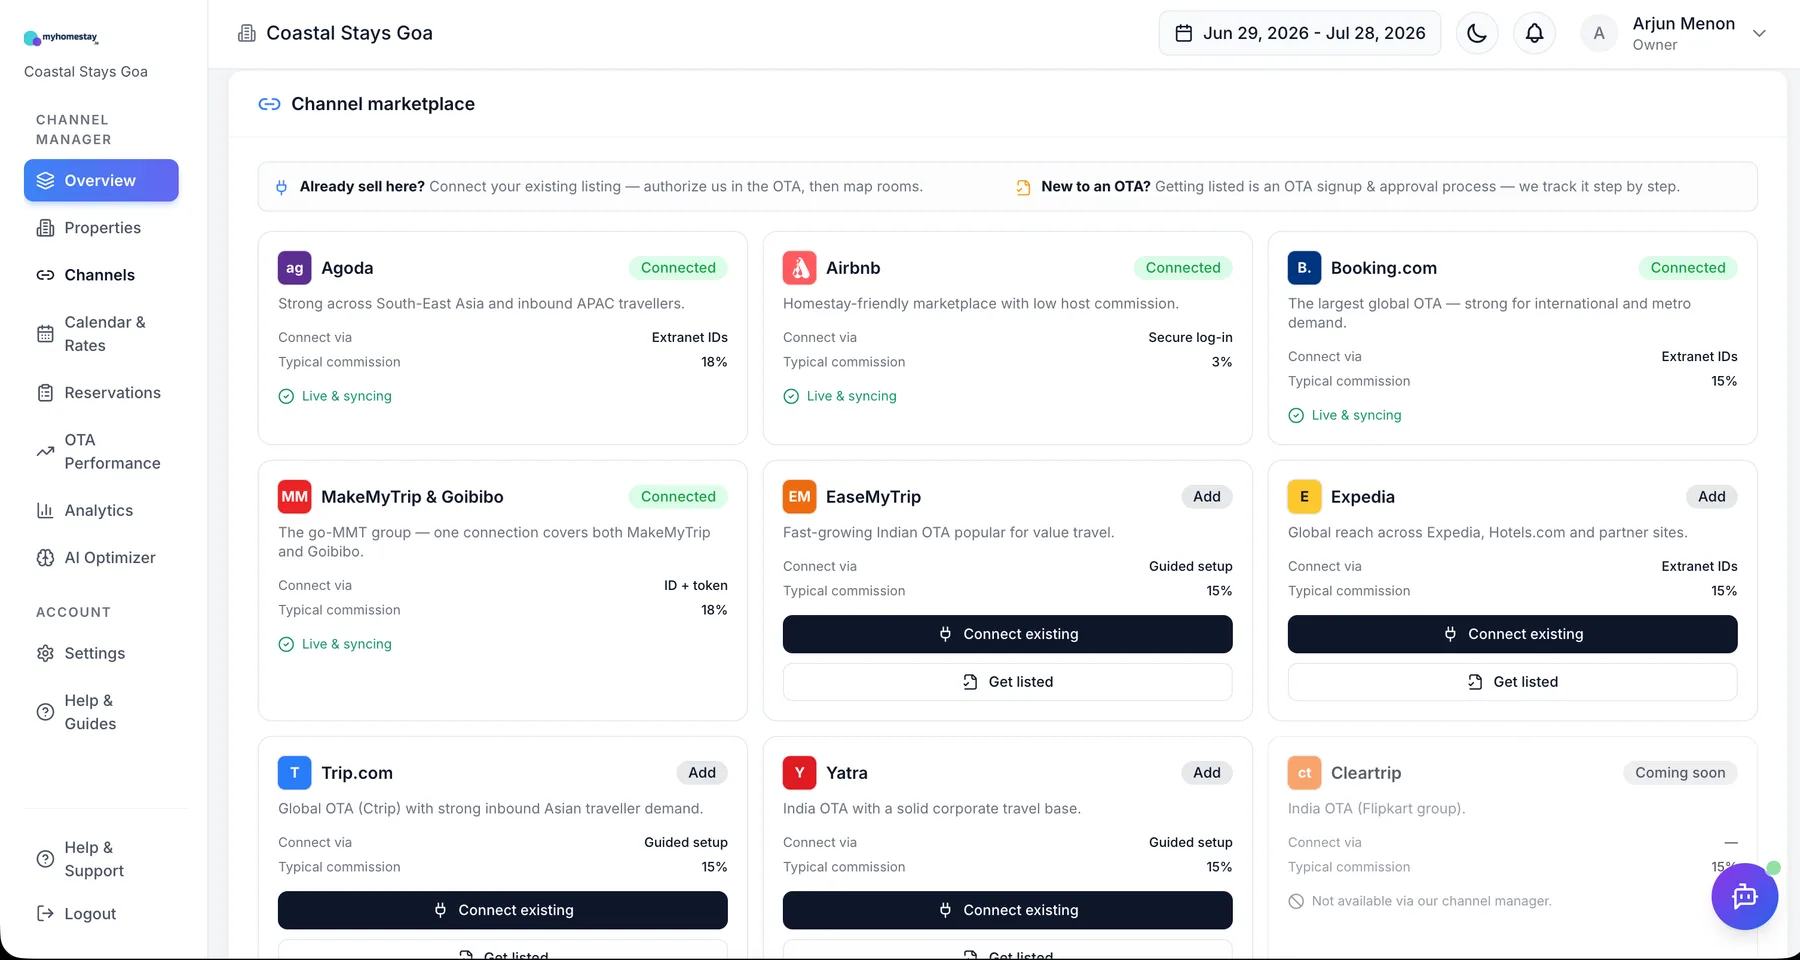Connect existing Yatra listing
The height and width of the screenshot is (960, 1800).
[1008, 910]
